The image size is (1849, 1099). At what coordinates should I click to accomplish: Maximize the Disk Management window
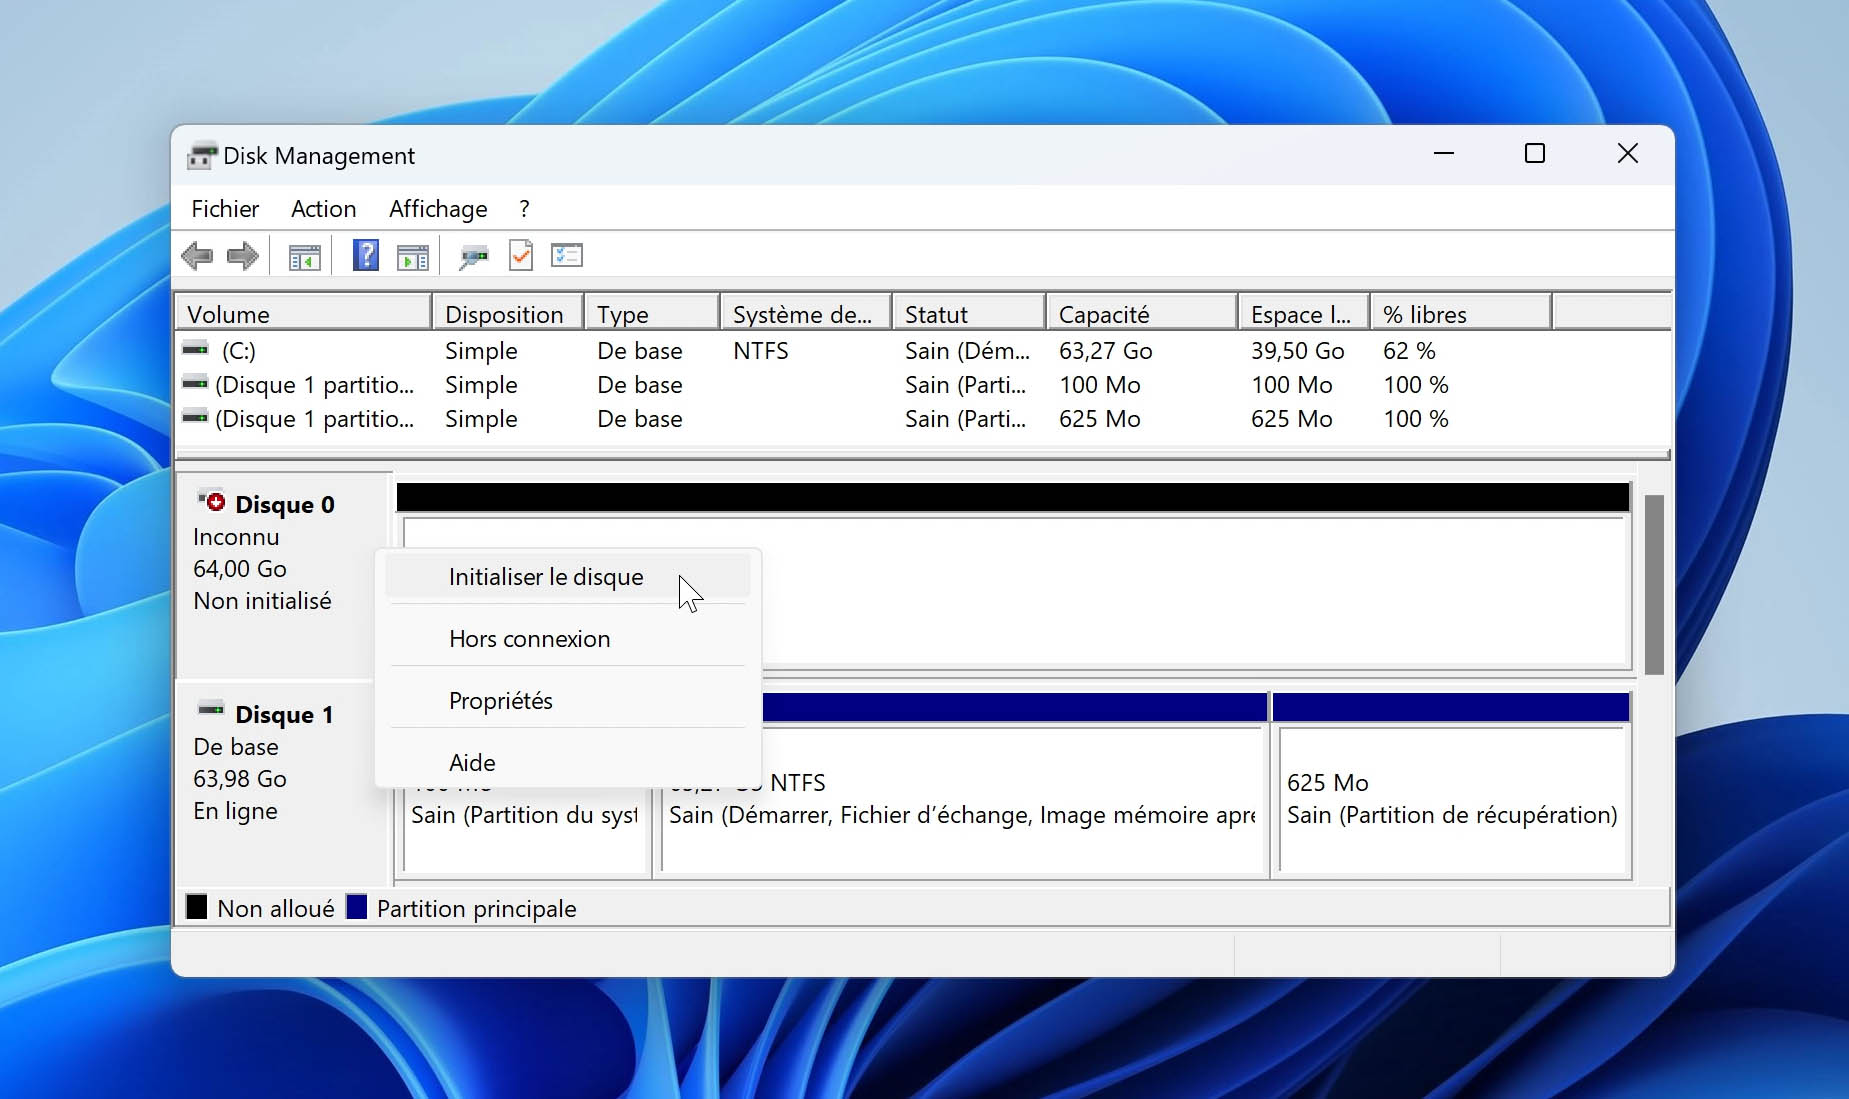(x=1535, y=153)
